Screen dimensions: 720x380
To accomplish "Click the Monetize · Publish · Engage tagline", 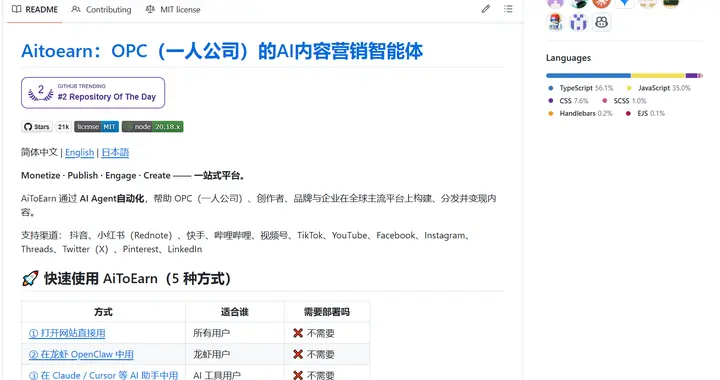I will [133, 175].
